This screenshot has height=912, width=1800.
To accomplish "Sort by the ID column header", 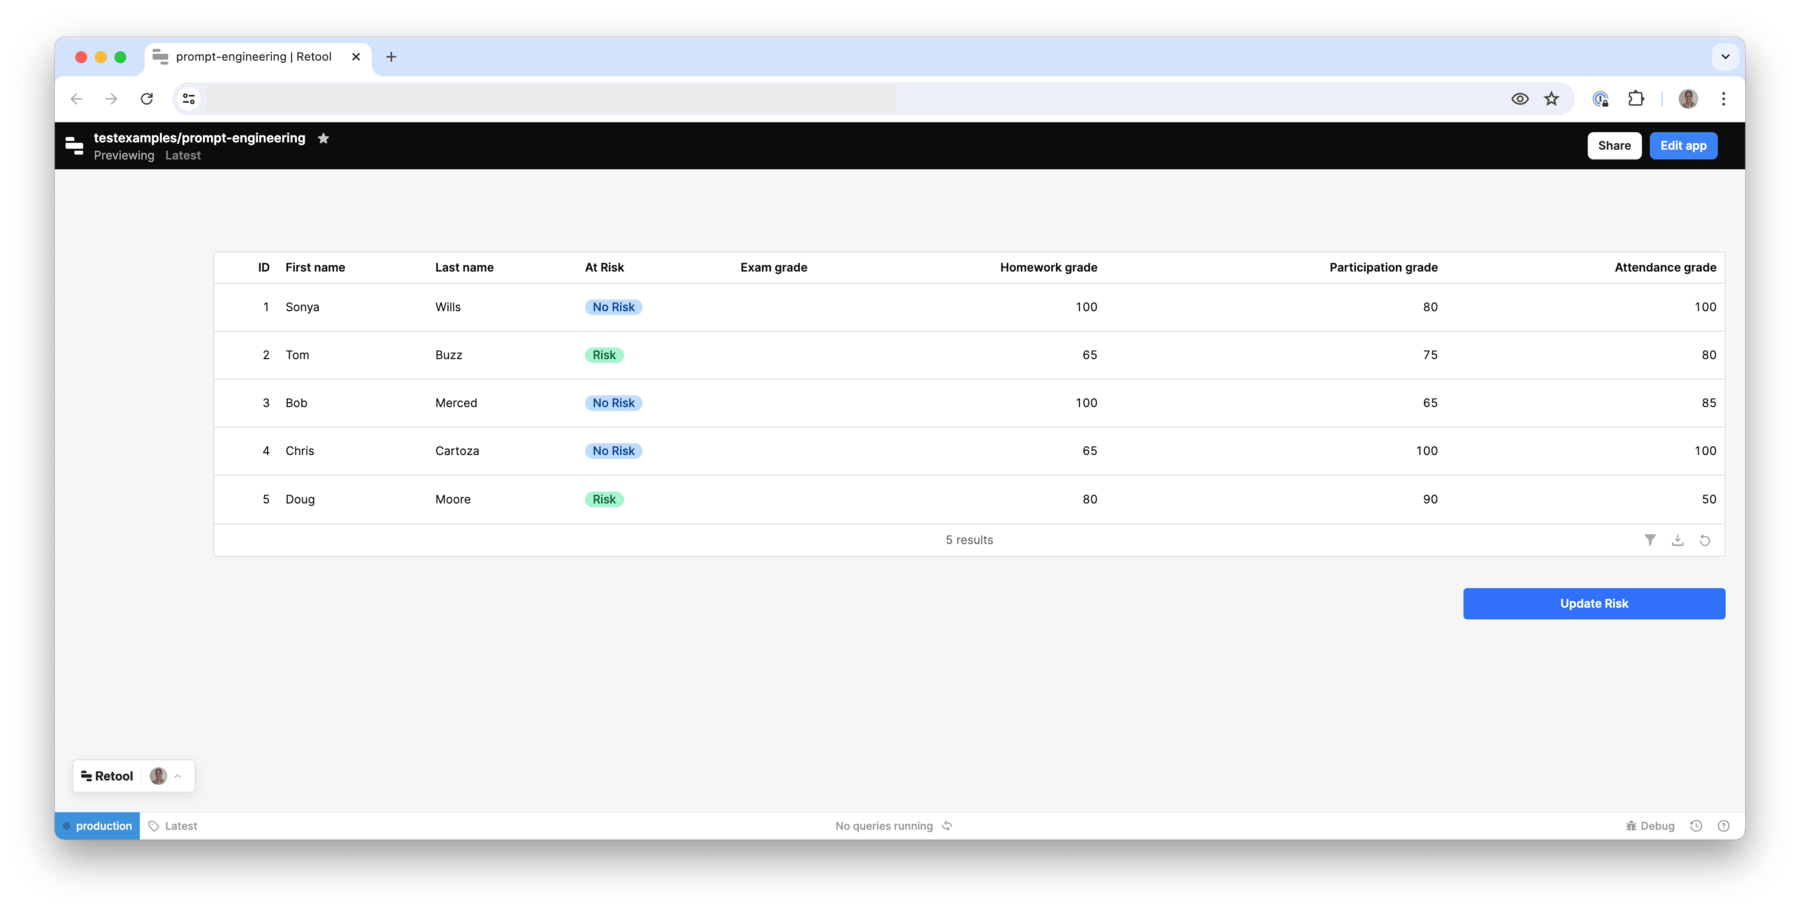I will [264, 268].
